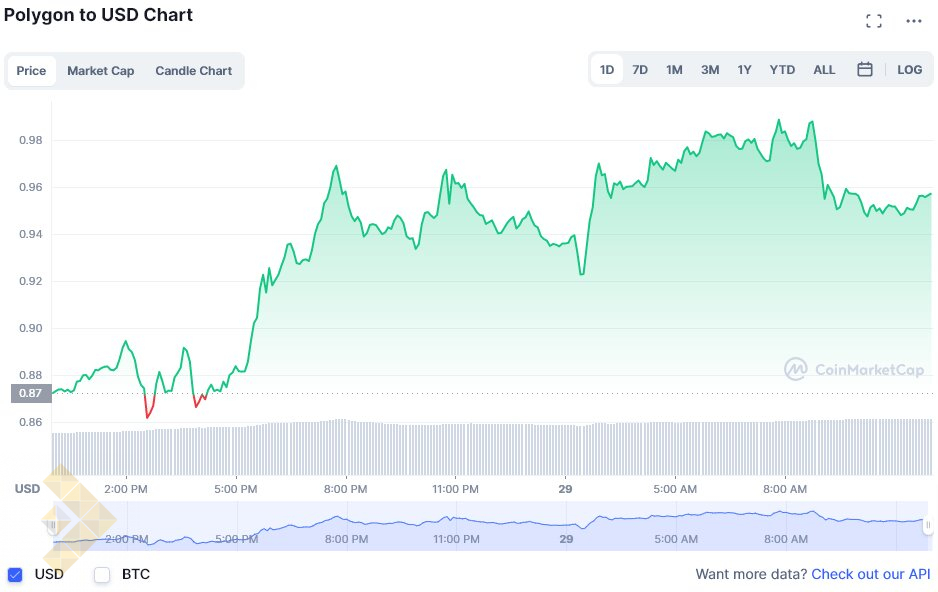Toggle LOG scale on chart
Screen dimensions: 938x592
[910, 70]
